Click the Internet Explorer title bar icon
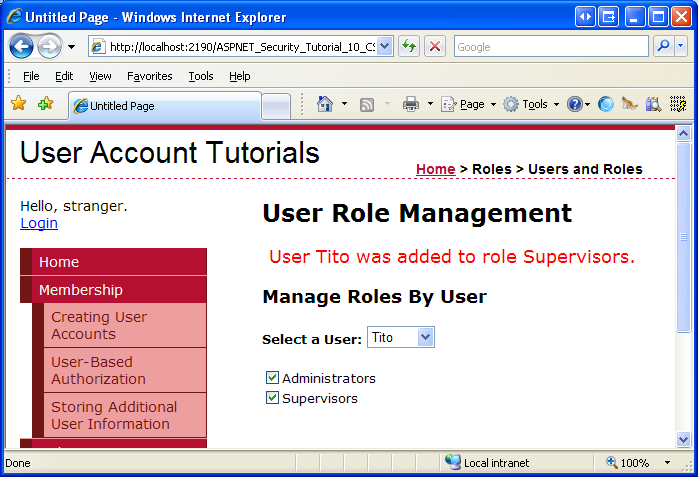 (x=14, y=17)
